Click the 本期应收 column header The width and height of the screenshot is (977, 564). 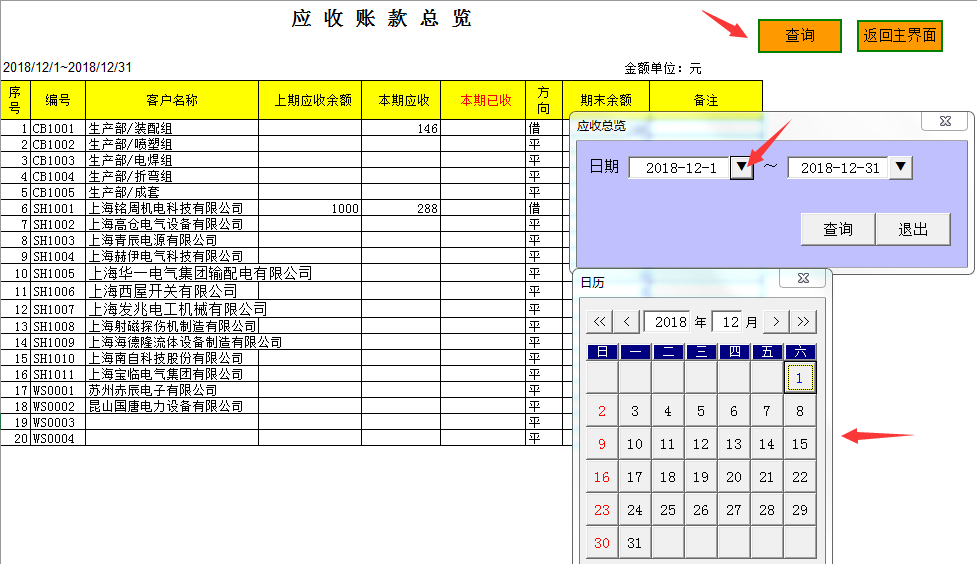[x=401, y=100]
